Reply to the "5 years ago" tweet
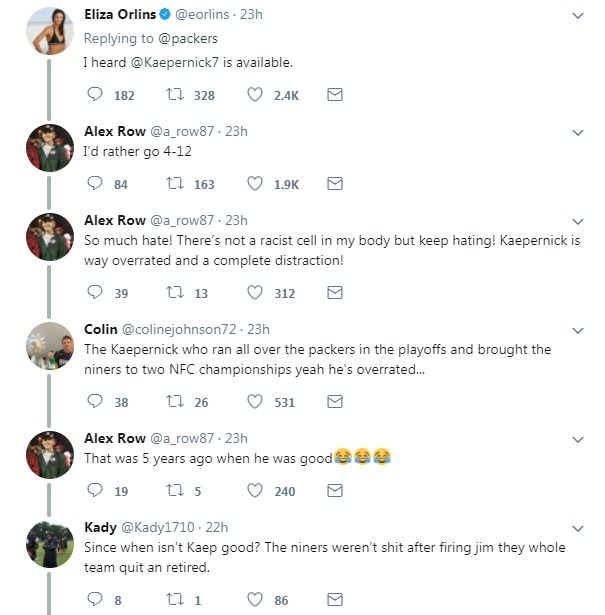Image resolution: width=605 pixels, height=615 pixels. (96, 491)
